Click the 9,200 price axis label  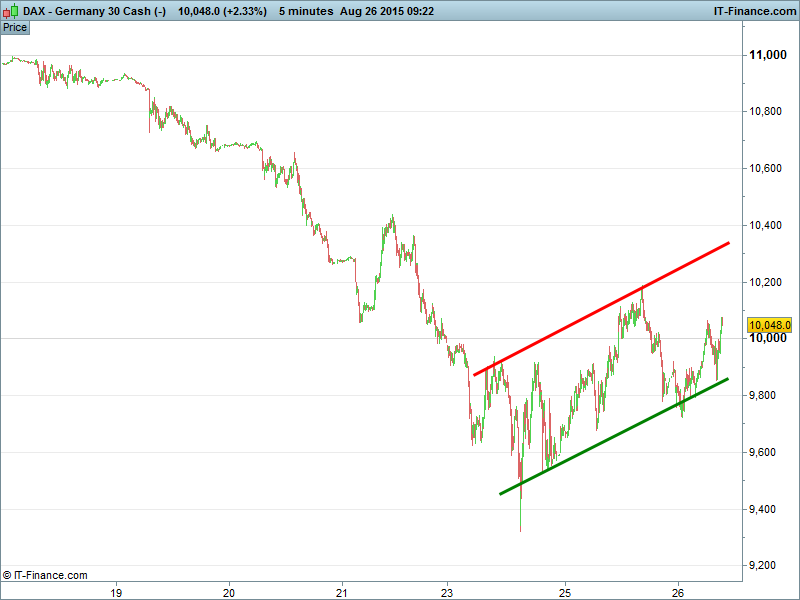pos(769,566)
